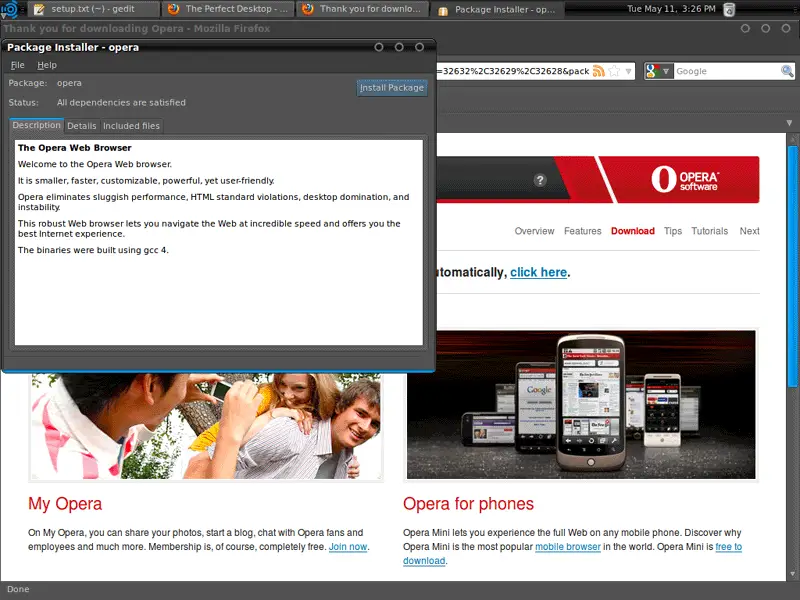
Task: Switch to setup.txt gedit taskbar item
Action: pos(92,9)
